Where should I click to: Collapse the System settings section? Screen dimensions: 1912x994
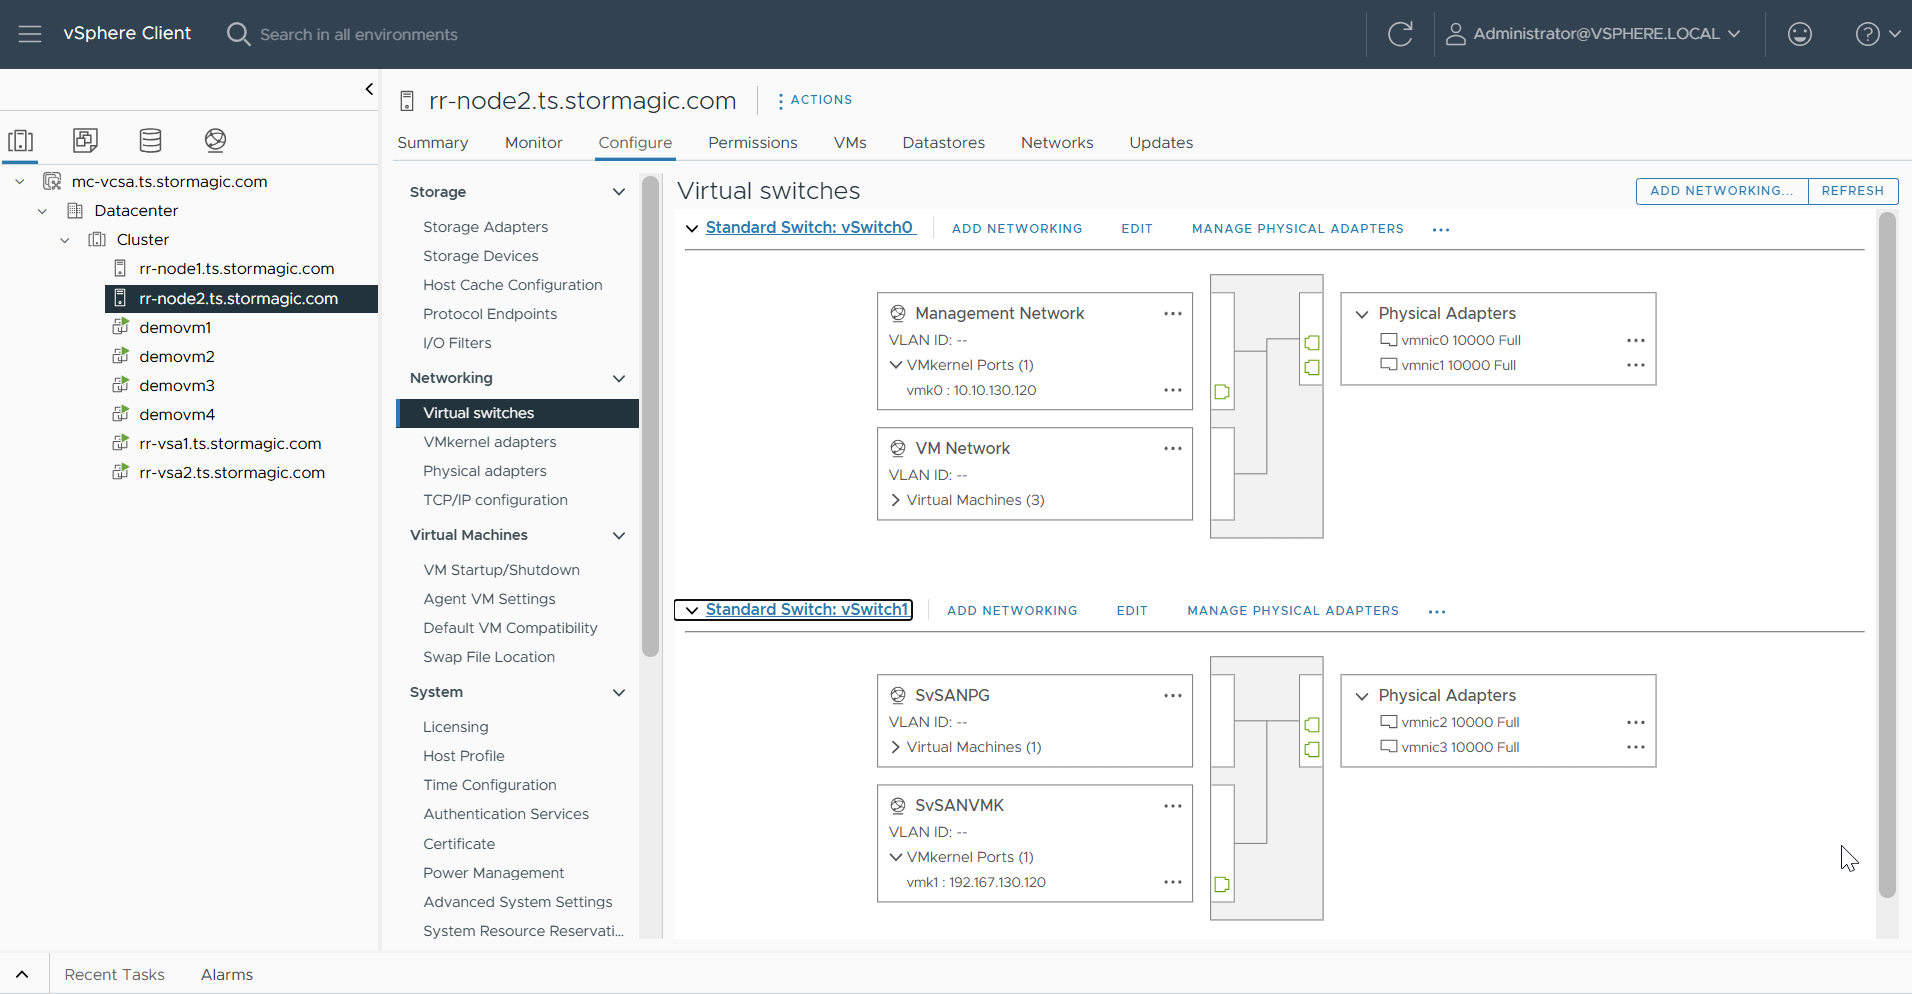(x=619, y=692)
